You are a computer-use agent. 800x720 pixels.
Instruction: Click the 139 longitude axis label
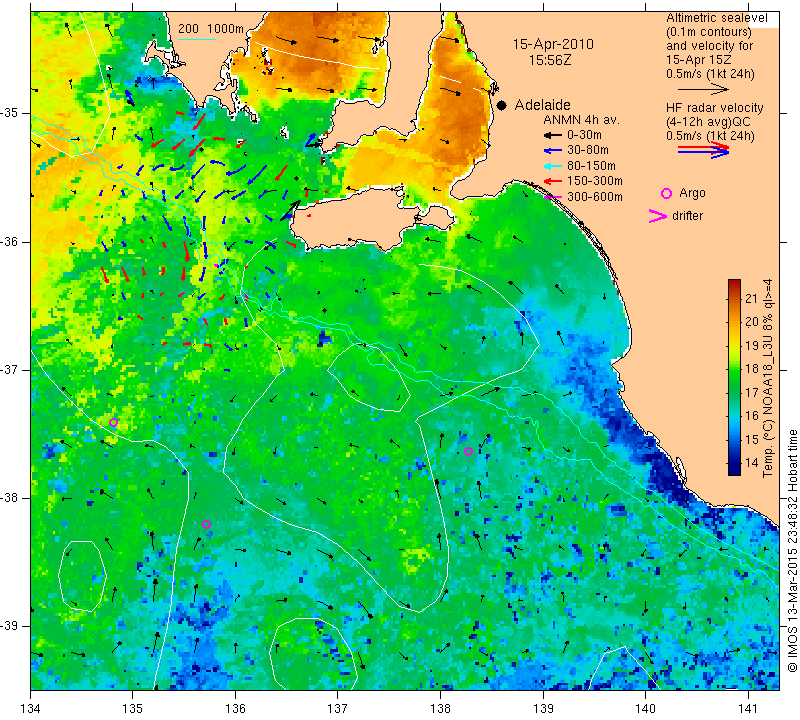click(x=543, y=708)
